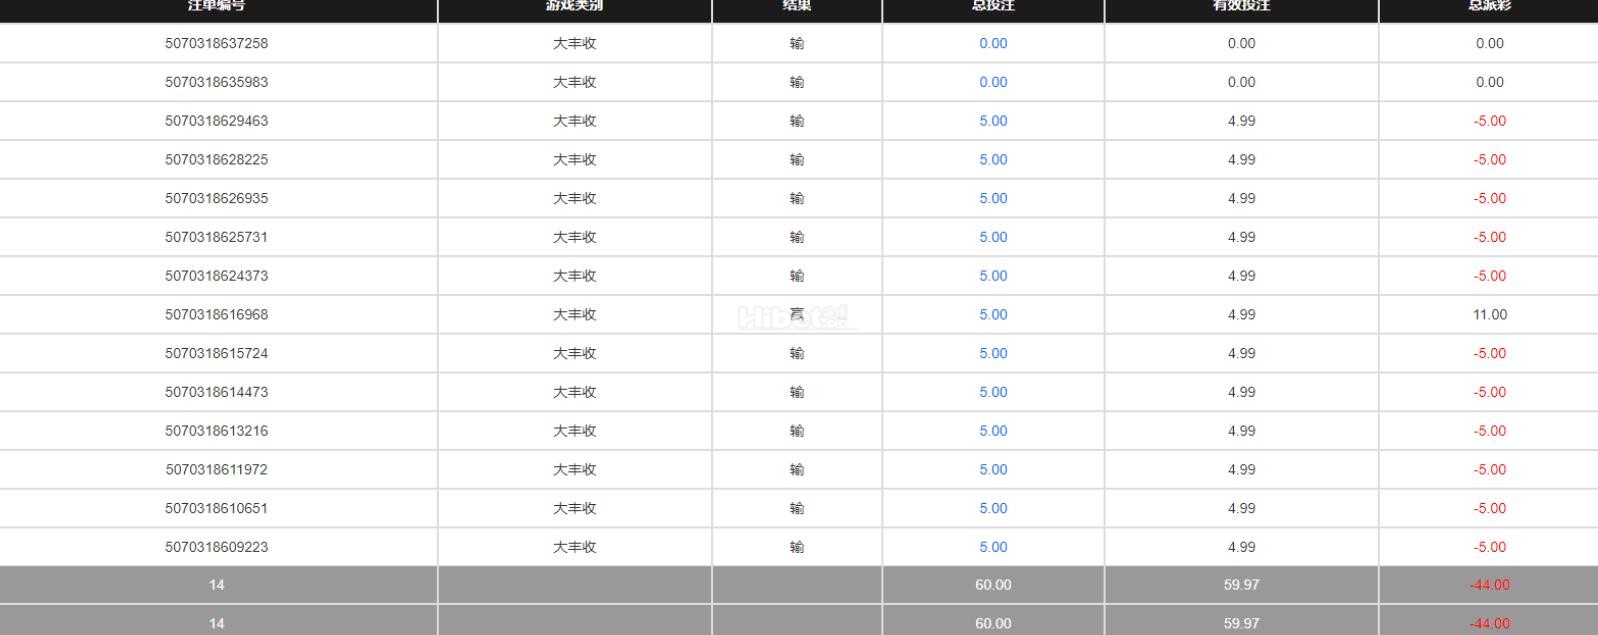Screen dimensions: 1598x635
Task: Click the 总投注 column header
Action: (992, 6)
